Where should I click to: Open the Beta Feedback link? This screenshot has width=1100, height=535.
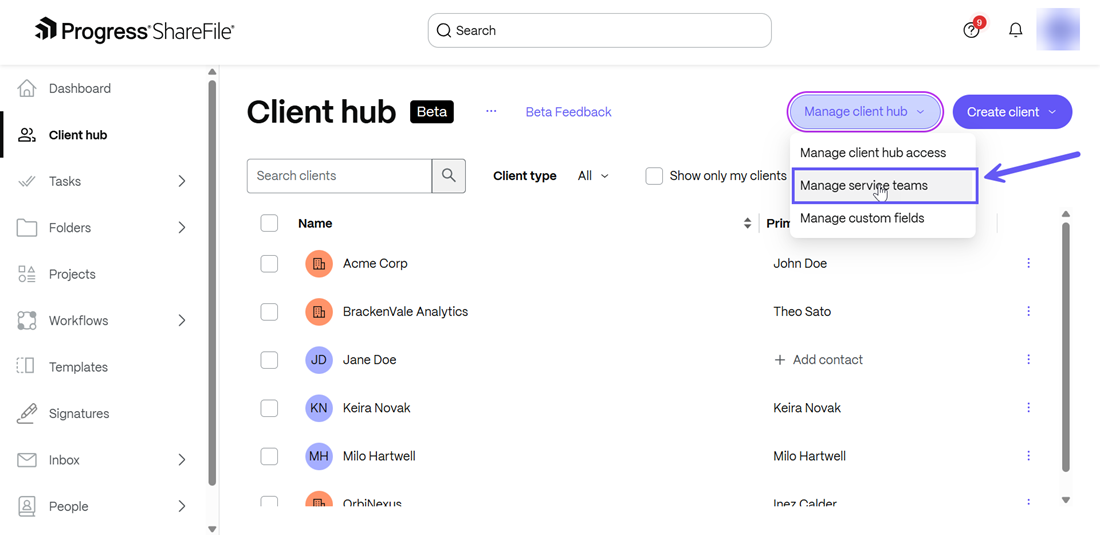568,112
